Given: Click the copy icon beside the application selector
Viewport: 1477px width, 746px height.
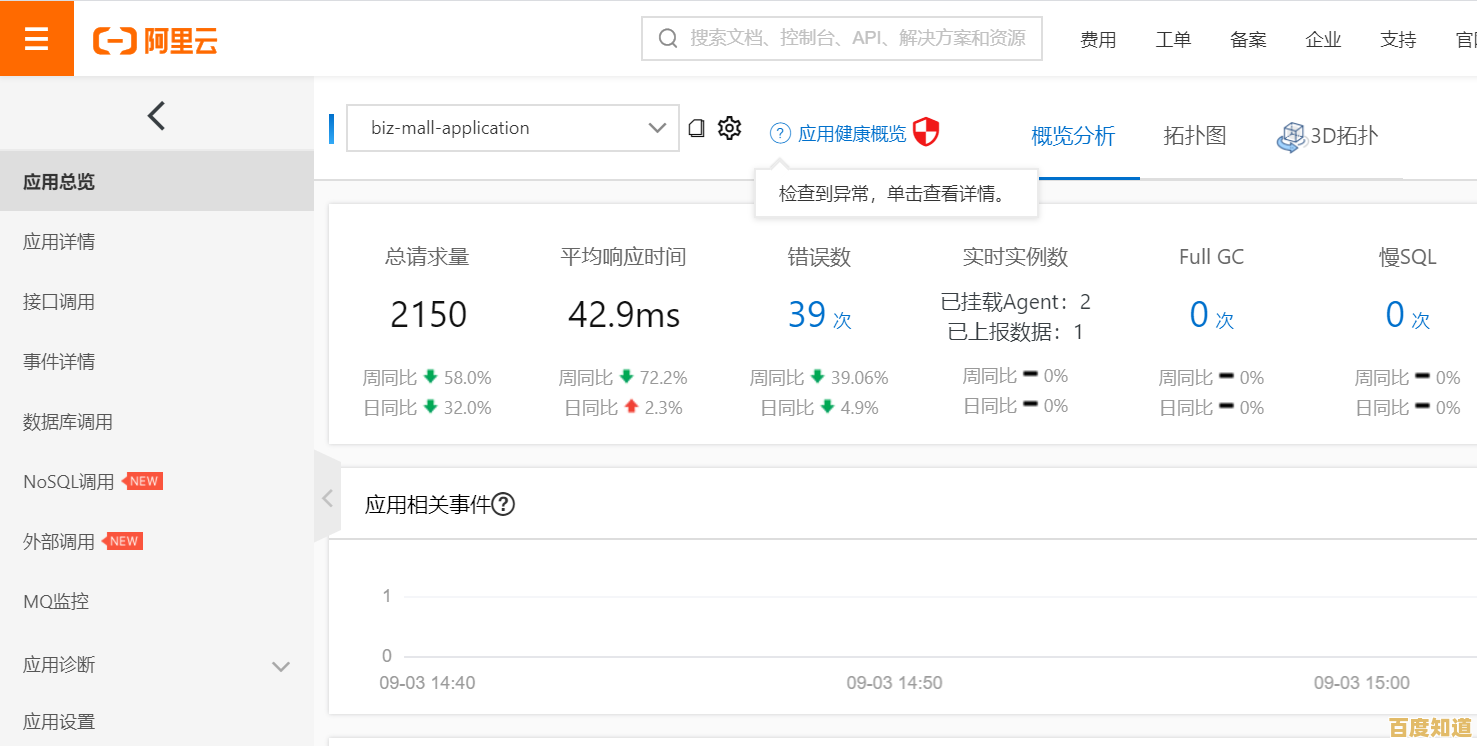Looking at the screenshot, I should tap(697, 127).
